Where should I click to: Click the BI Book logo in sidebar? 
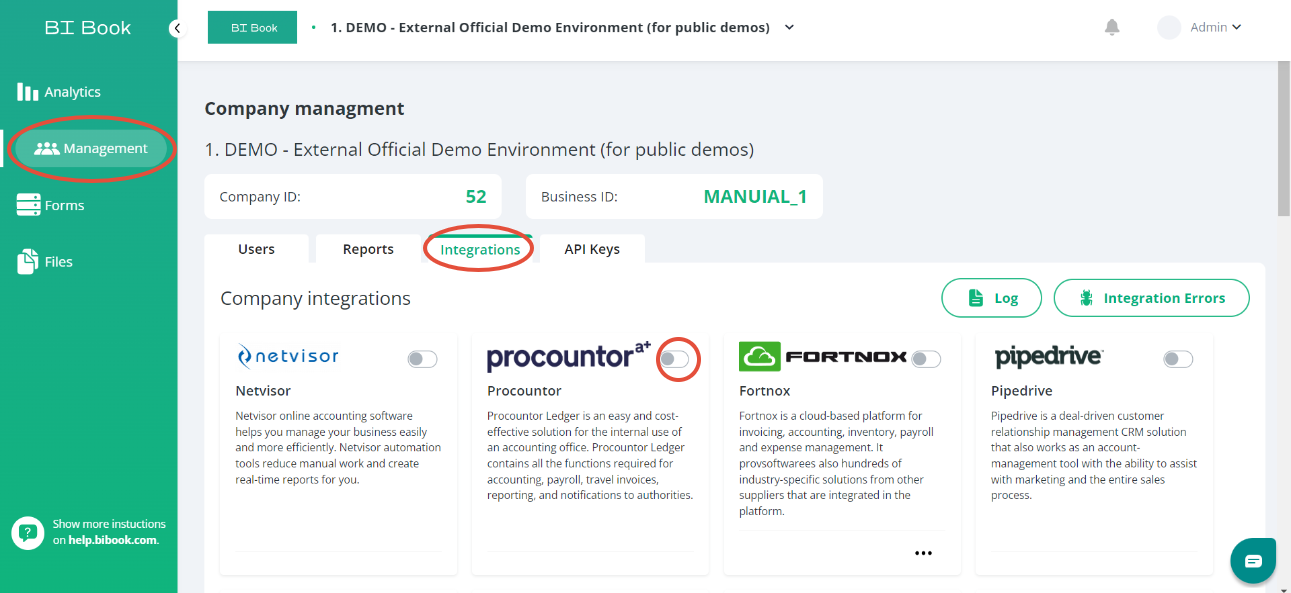(88, 28)
